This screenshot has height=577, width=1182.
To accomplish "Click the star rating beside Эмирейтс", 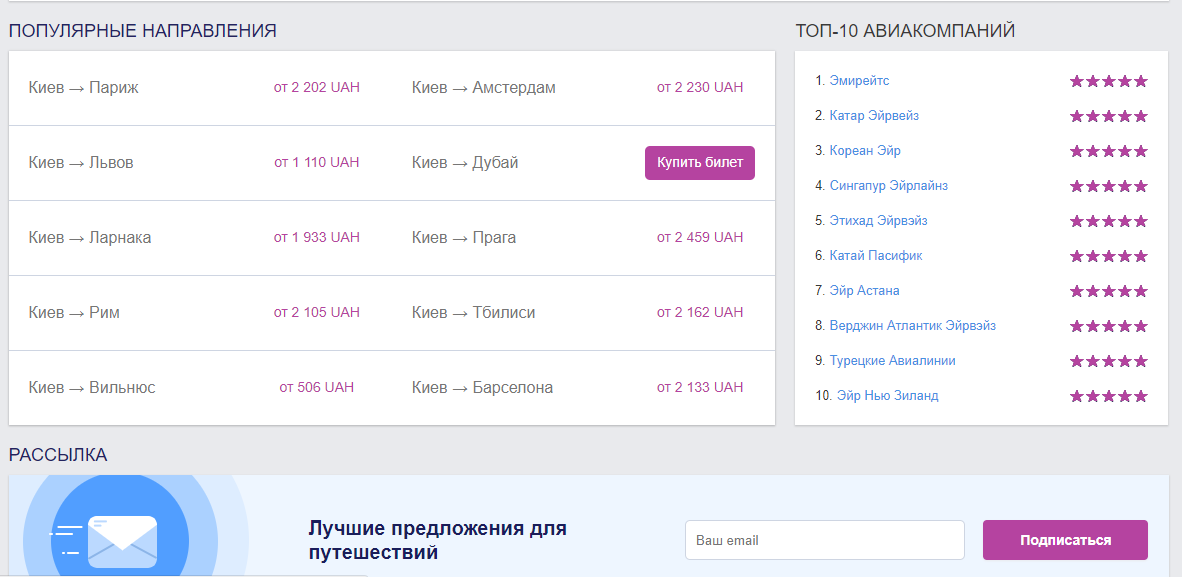I will click(x=1108, y=81).
